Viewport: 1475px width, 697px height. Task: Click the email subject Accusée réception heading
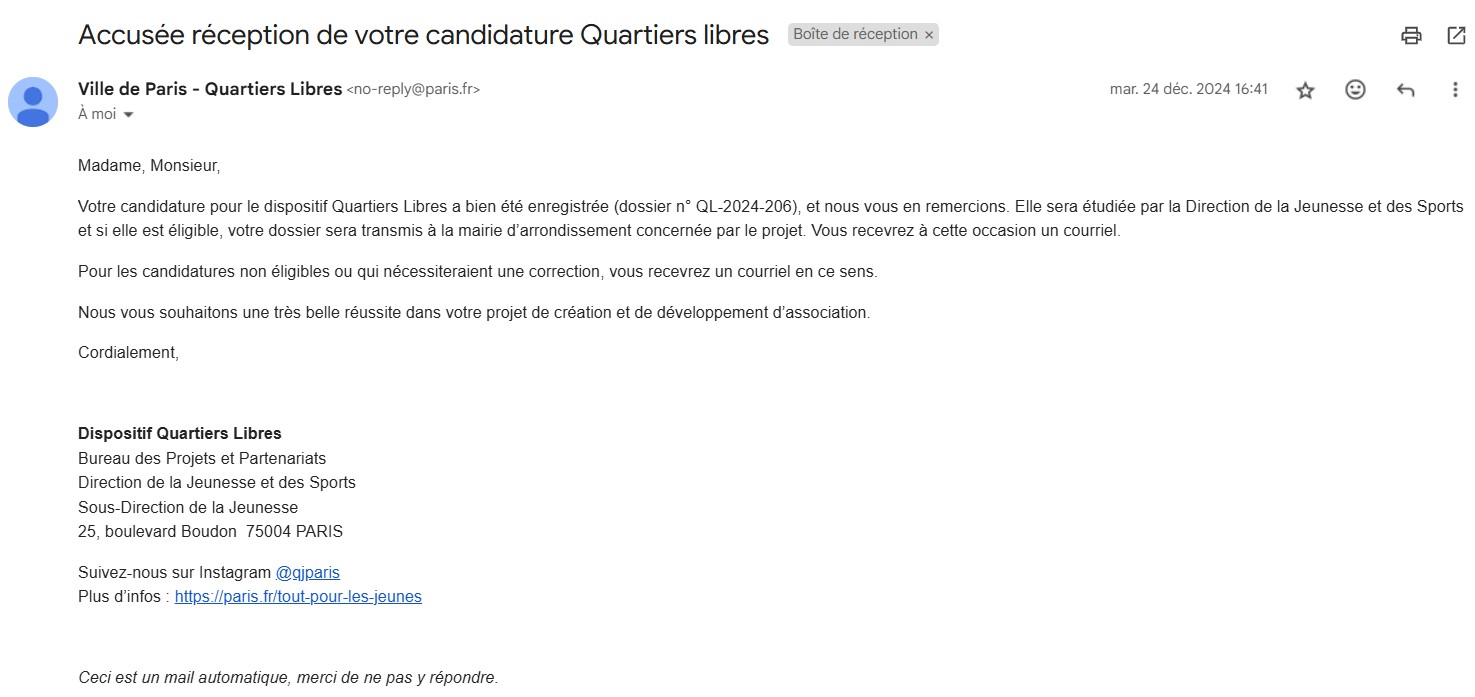(423, 35)
